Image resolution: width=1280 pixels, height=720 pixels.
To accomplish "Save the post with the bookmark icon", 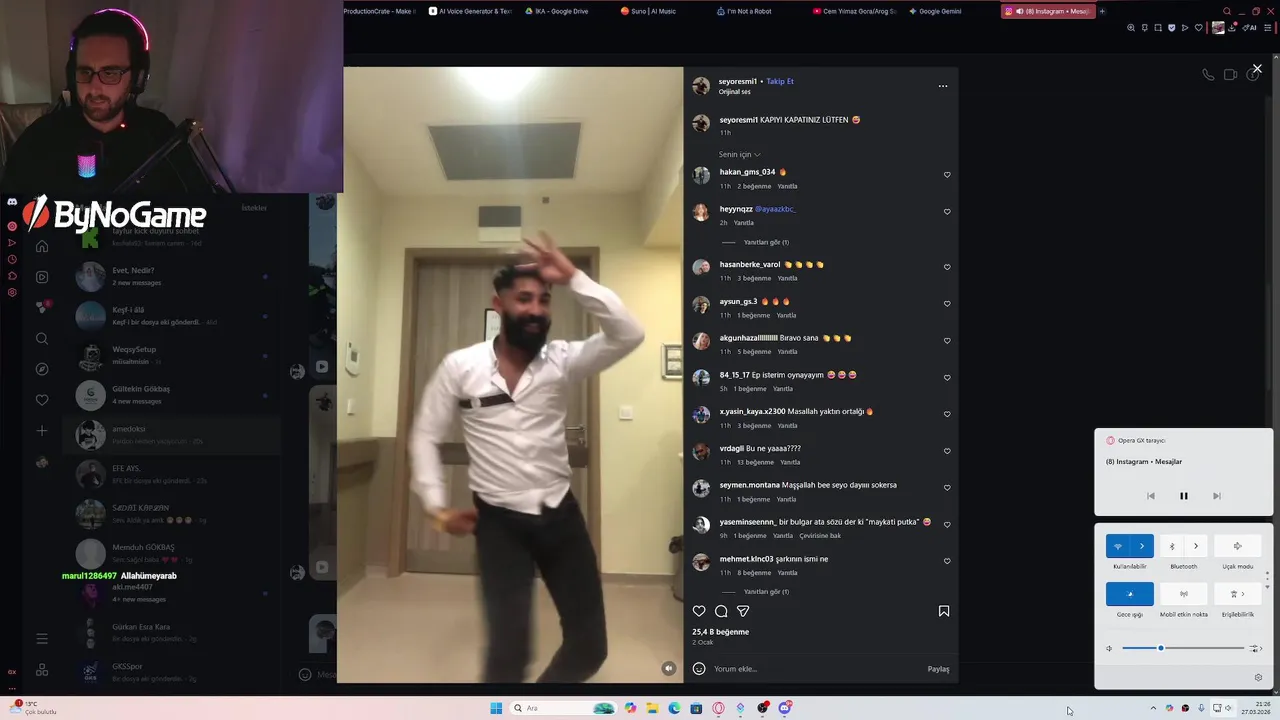I will coord(944,611).
